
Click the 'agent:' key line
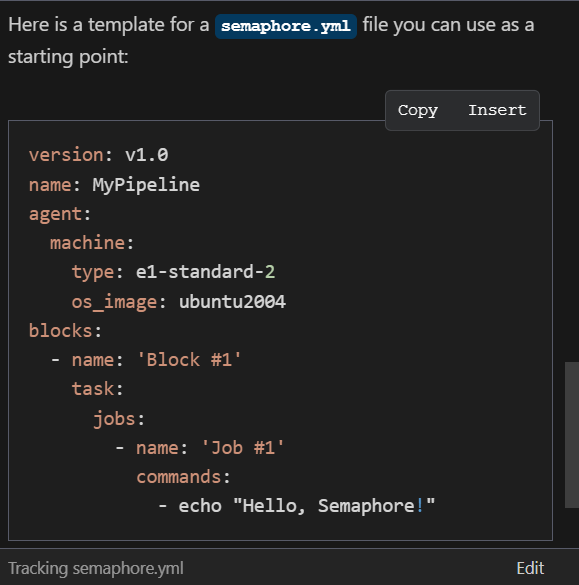pyautogui.click(x=60, y=214)
